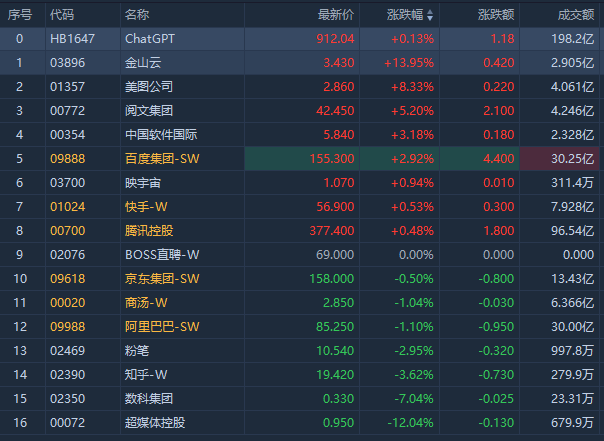Select BOSS直聘-W in the list

(162, 255)
